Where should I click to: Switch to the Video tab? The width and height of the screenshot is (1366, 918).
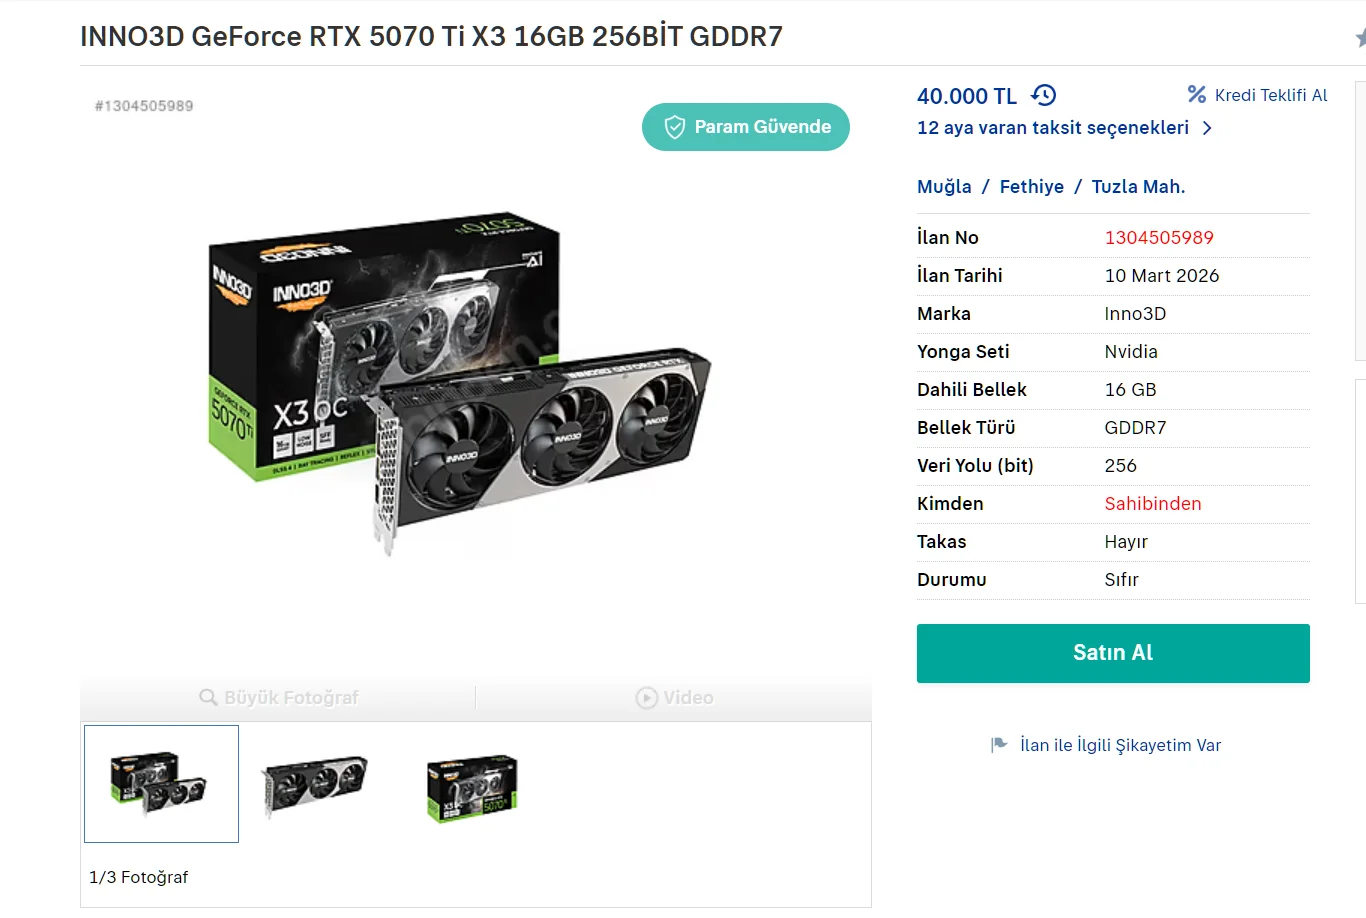tap(675, 697)
